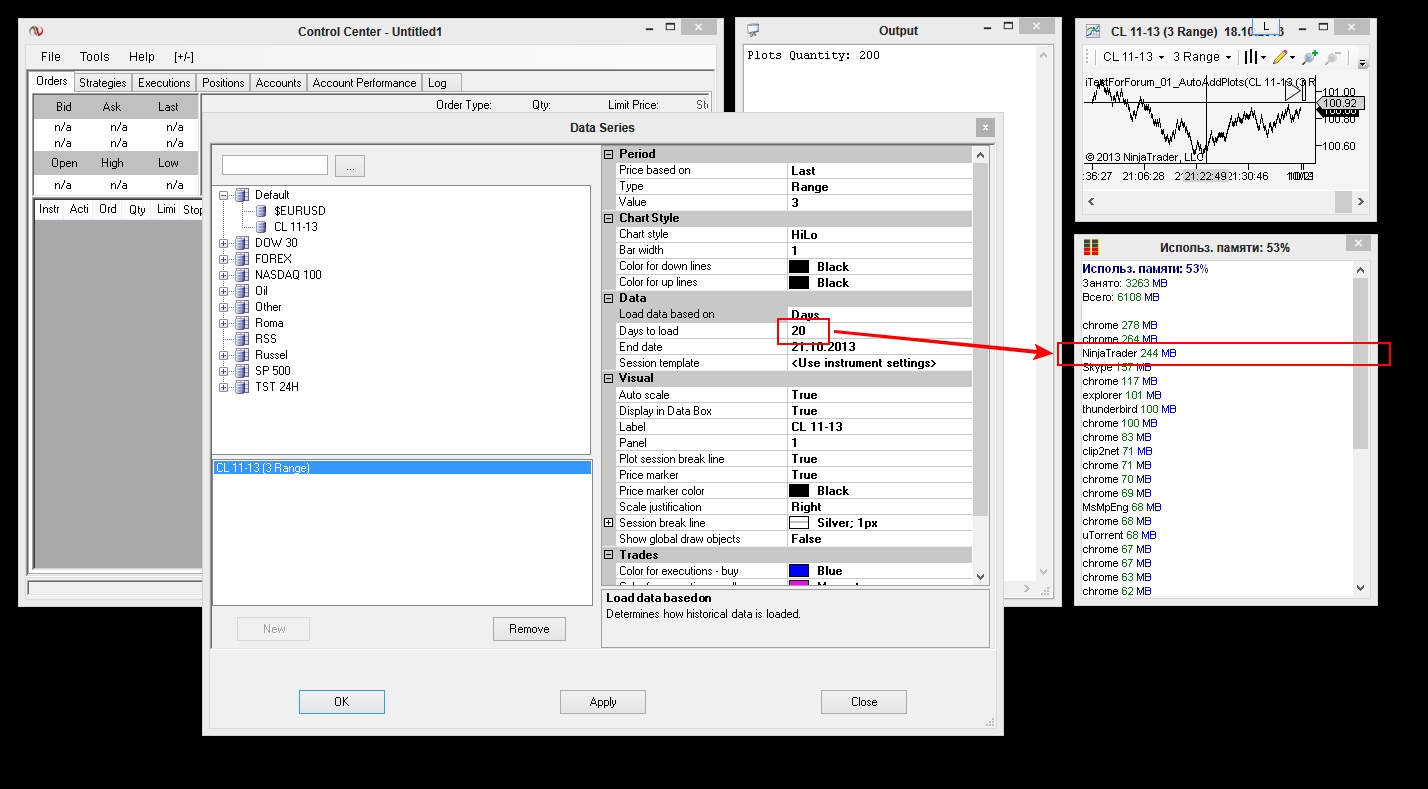Click the zoom out magnifier icon
Screen dimensions: 1428x789
coord(1333,57)
